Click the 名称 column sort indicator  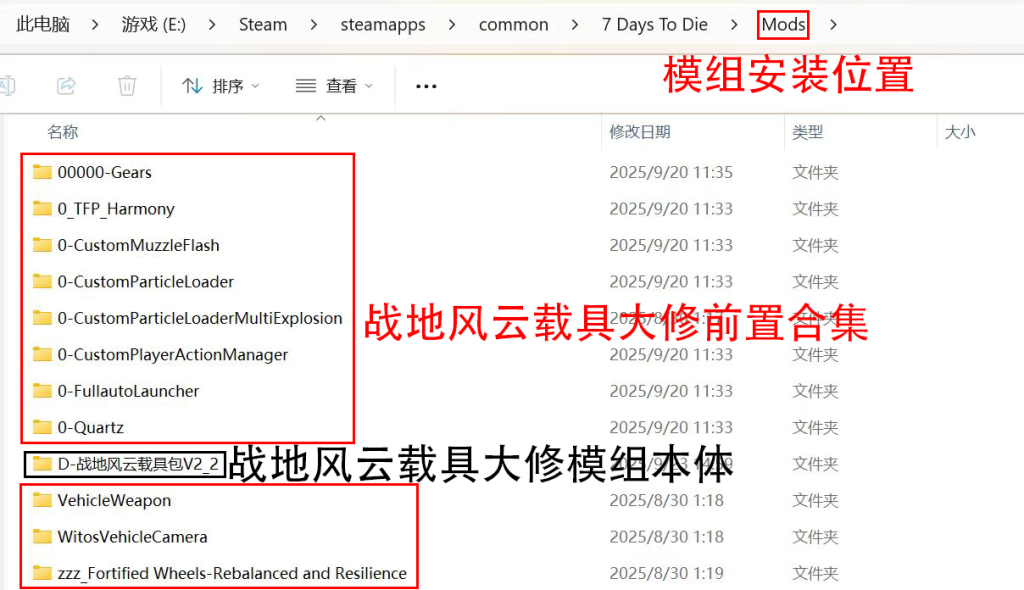click(x=320, y=117)
